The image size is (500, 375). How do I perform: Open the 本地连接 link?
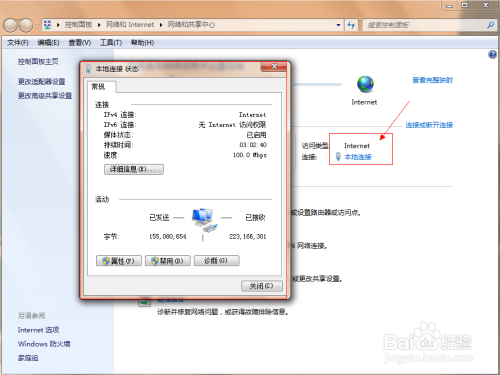pyautogui.click(x=358, y=157)
